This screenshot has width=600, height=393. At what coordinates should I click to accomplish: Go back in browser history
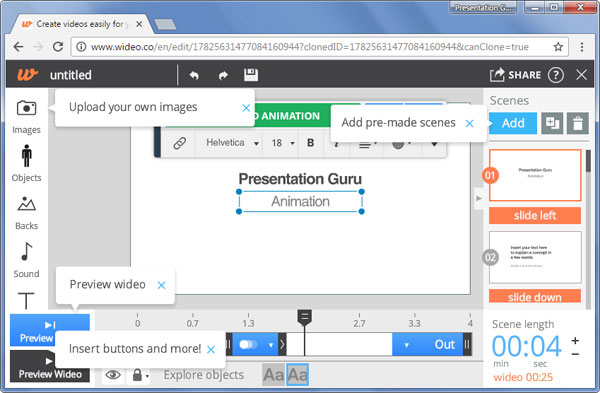pos(18,47)
